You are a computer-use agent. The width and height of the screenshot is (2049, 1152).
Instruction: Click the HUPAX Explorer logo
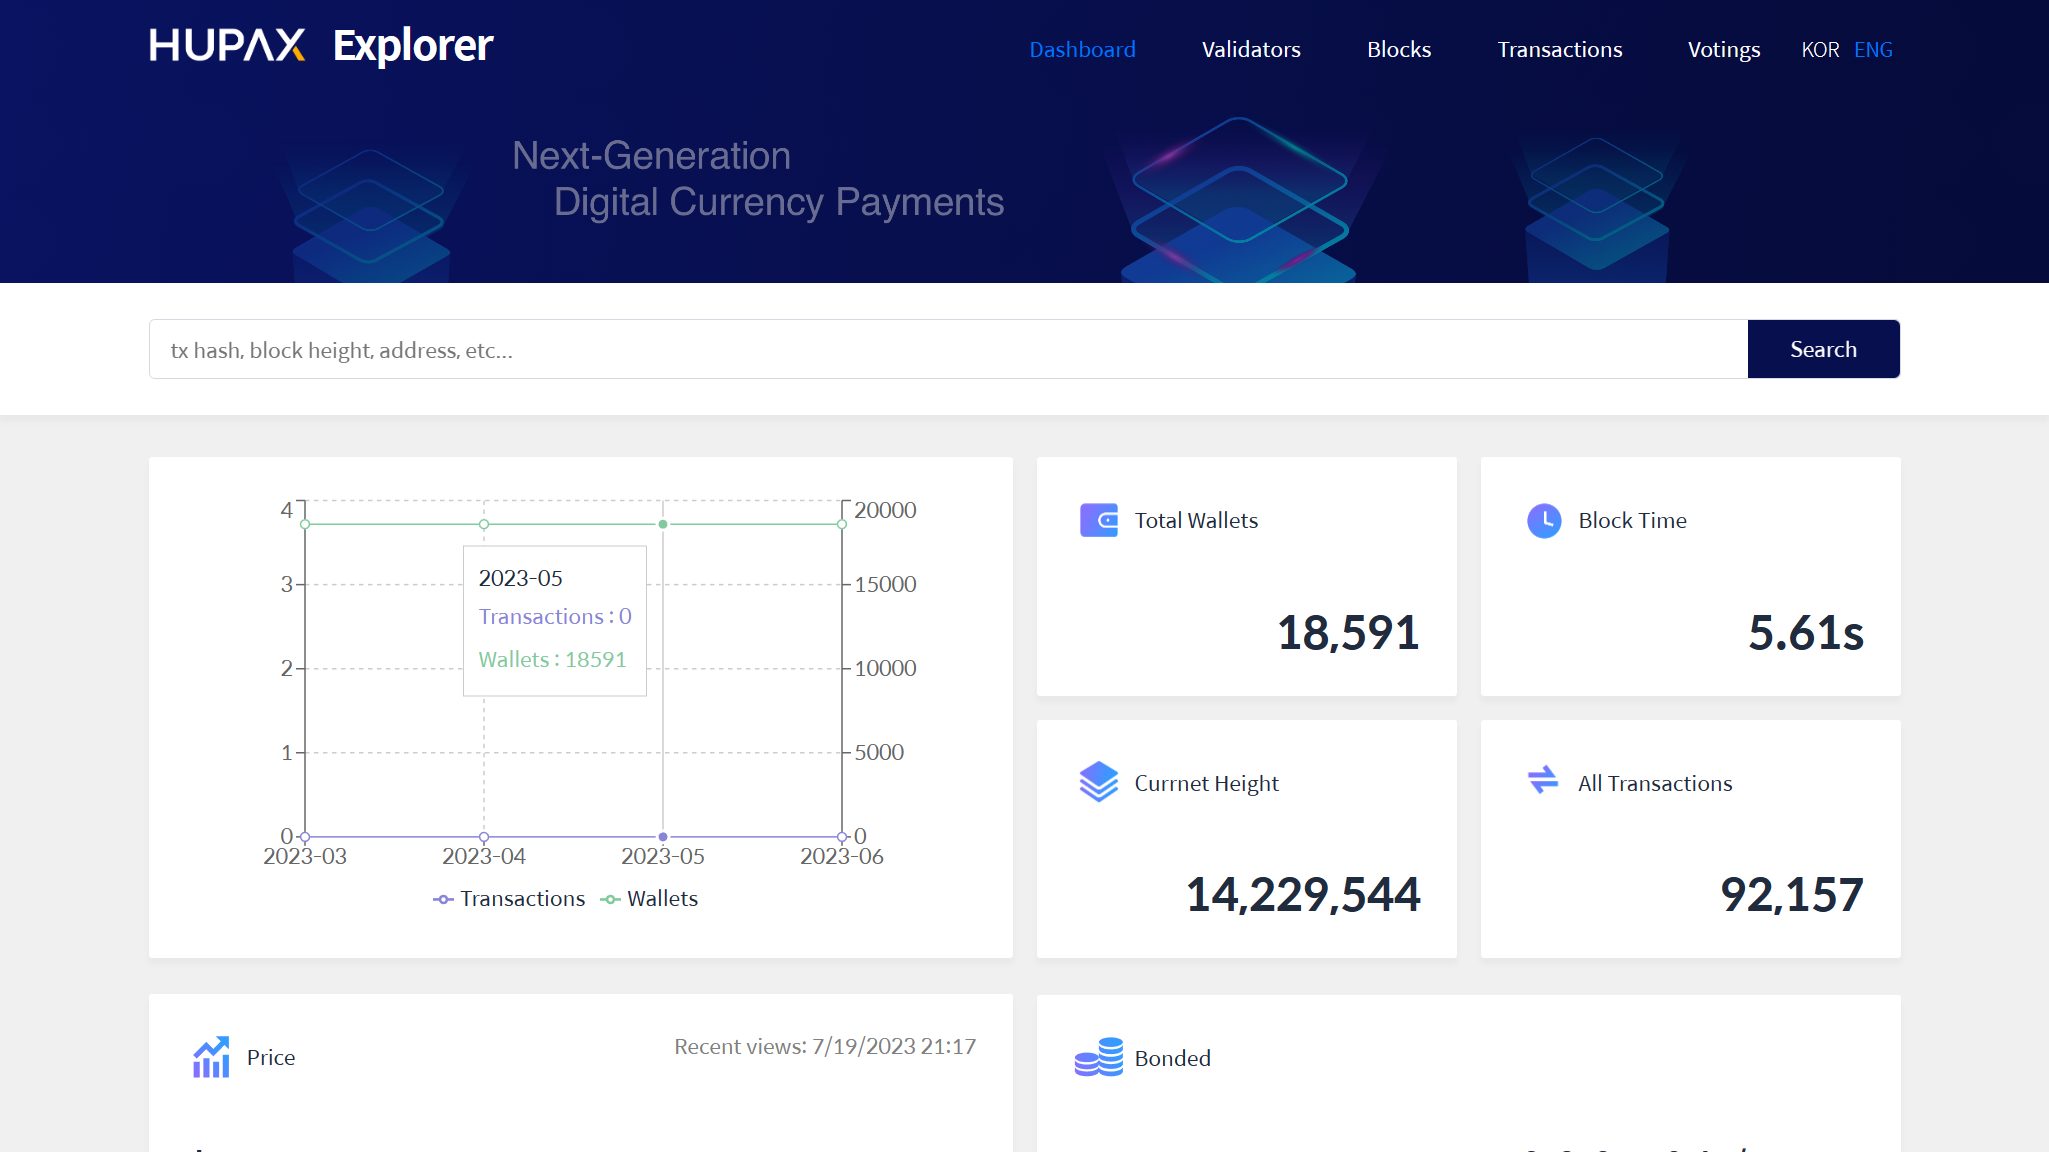click(x=320, y=45)
